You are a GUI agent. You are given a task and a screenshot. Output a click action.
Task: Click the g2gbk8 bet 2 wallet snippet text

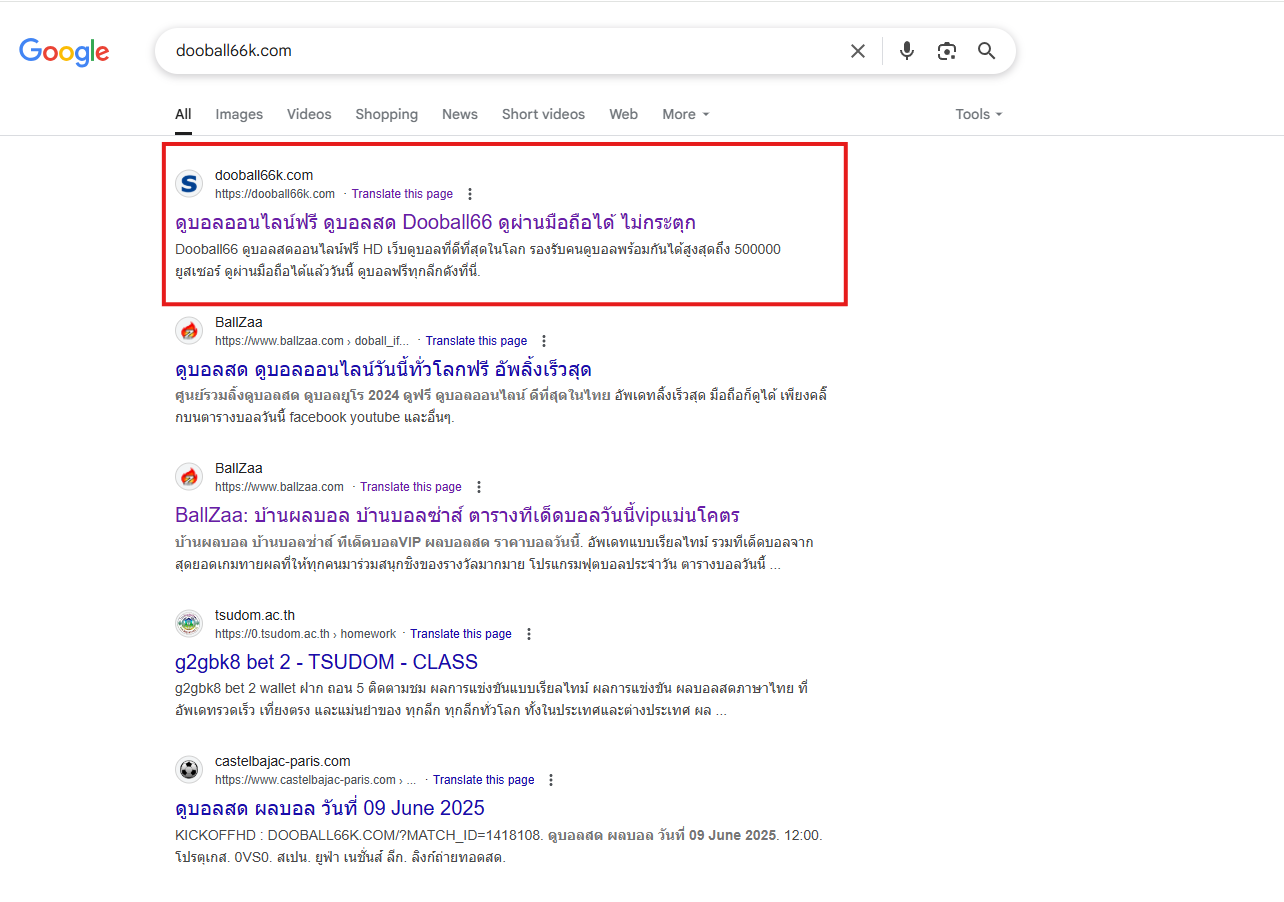coord(491,700)
